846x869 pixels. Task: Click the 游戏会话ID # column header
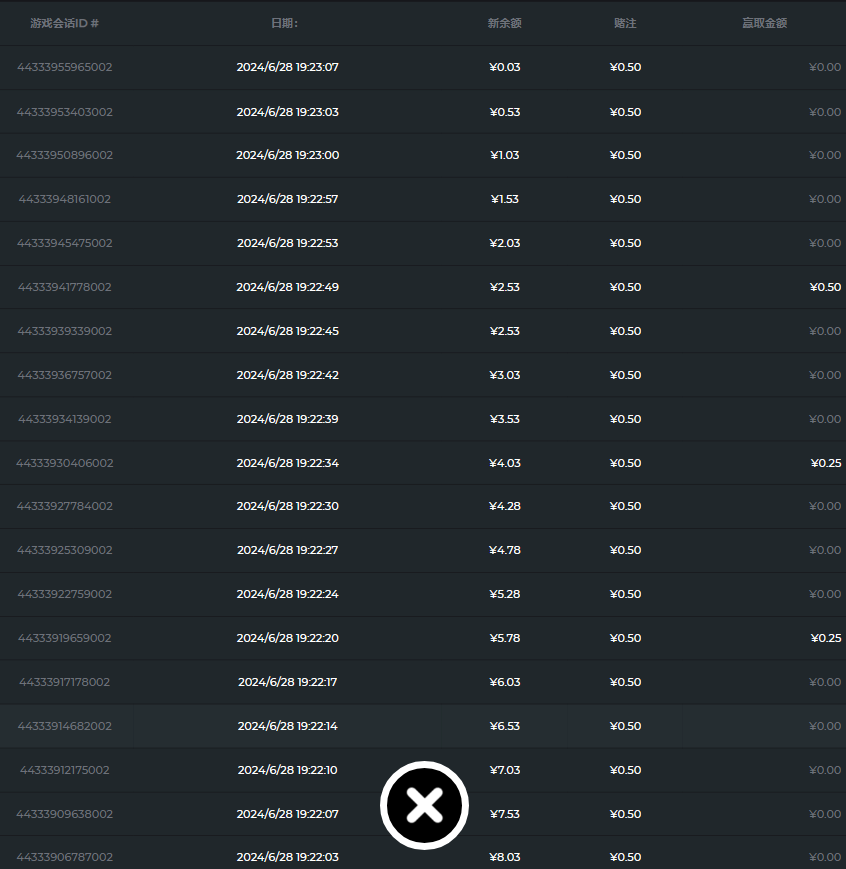(64, 23)
